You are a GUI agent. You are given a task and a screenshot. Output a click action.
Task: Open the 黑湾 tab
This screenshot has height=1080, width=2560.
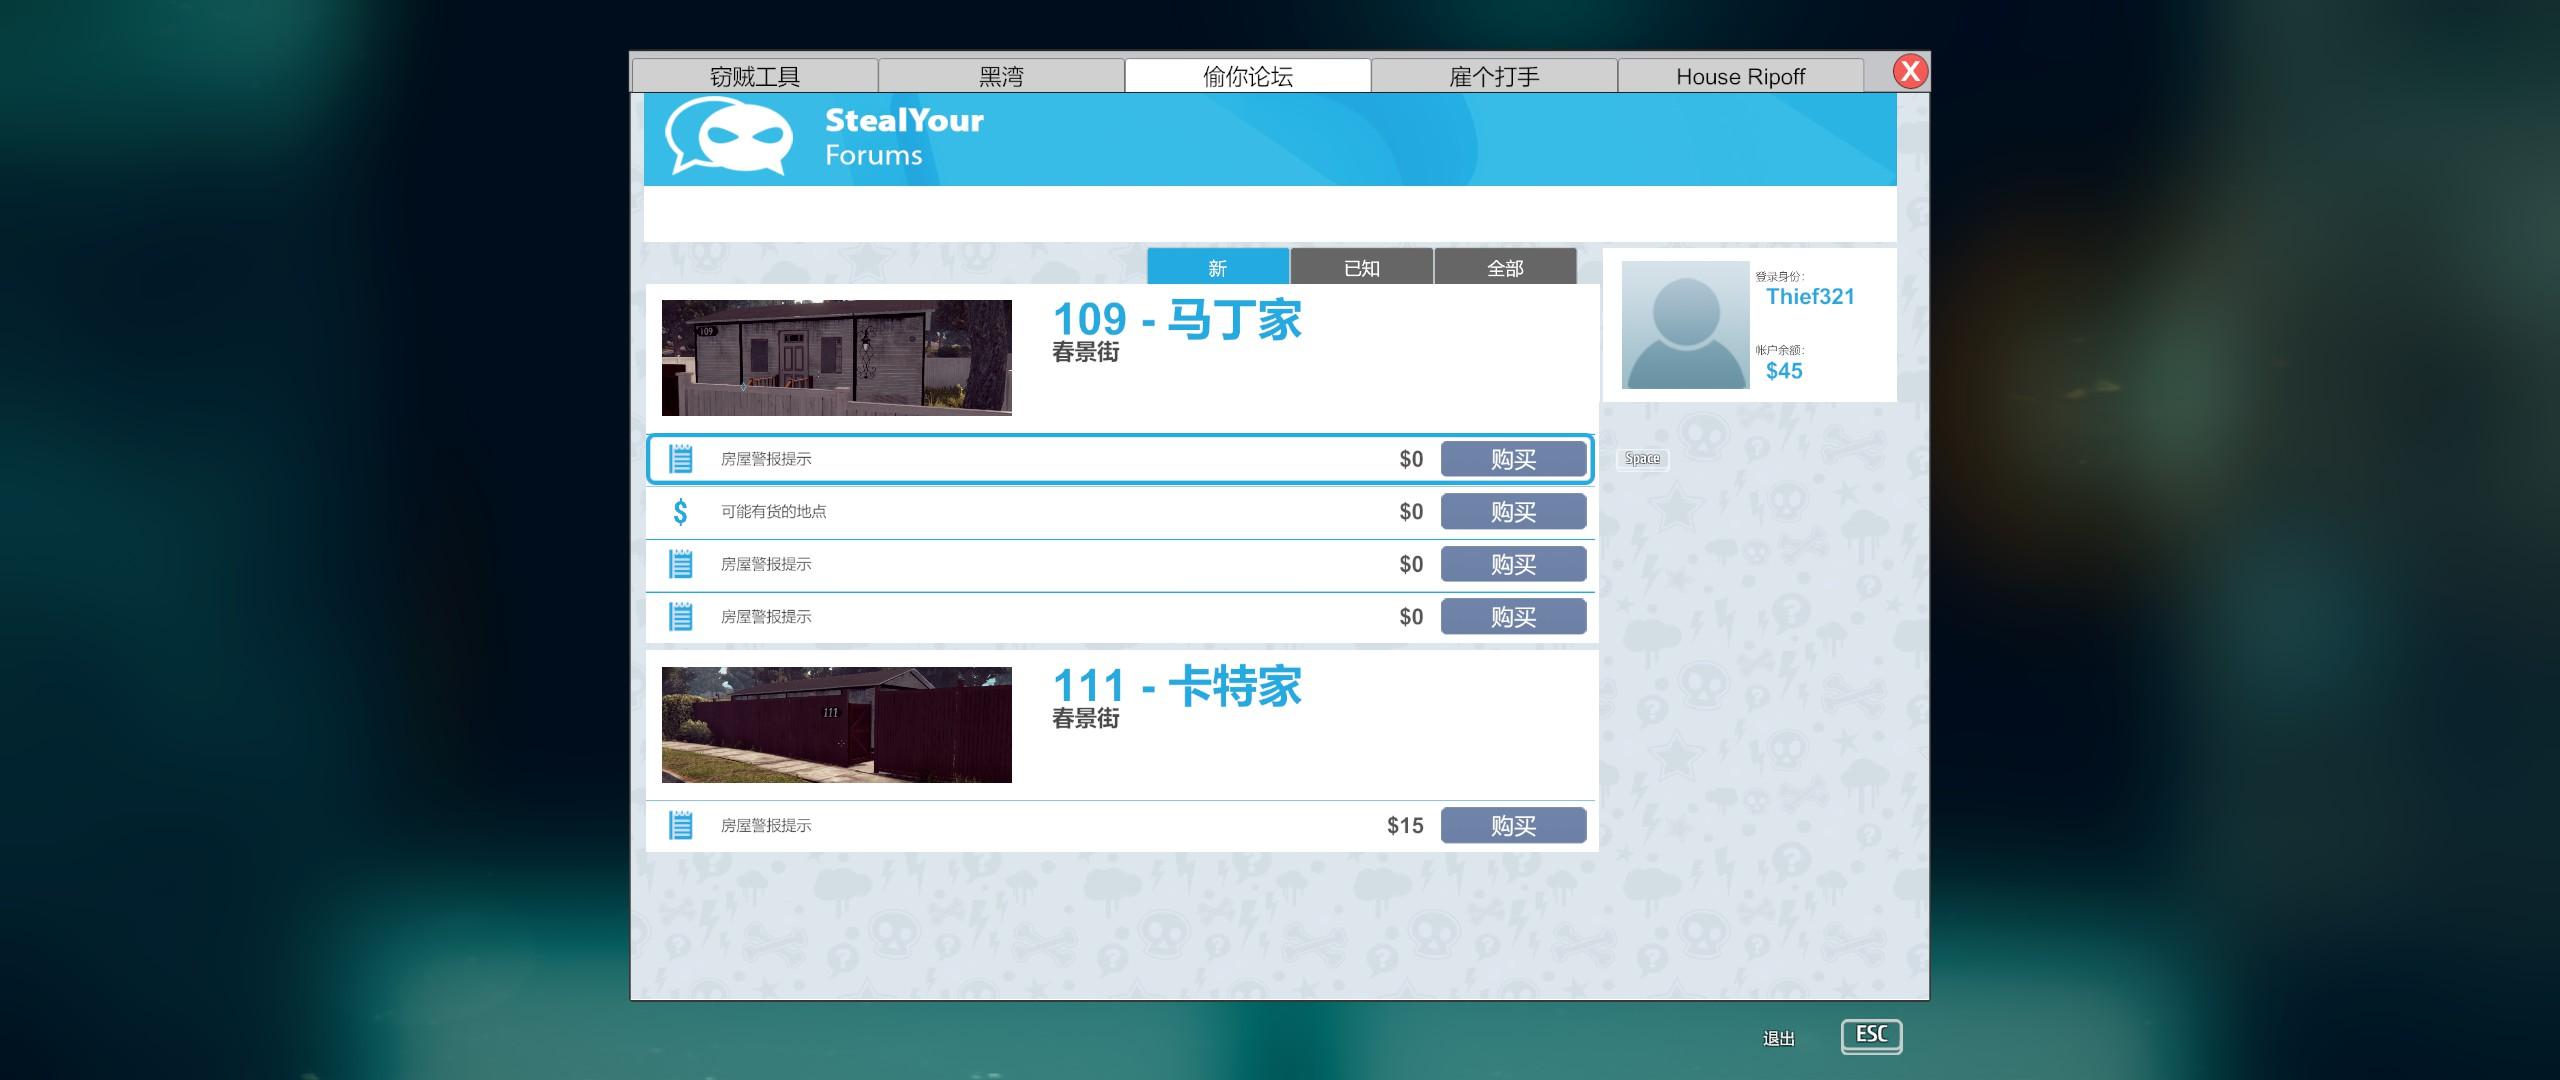point(1001,76)
